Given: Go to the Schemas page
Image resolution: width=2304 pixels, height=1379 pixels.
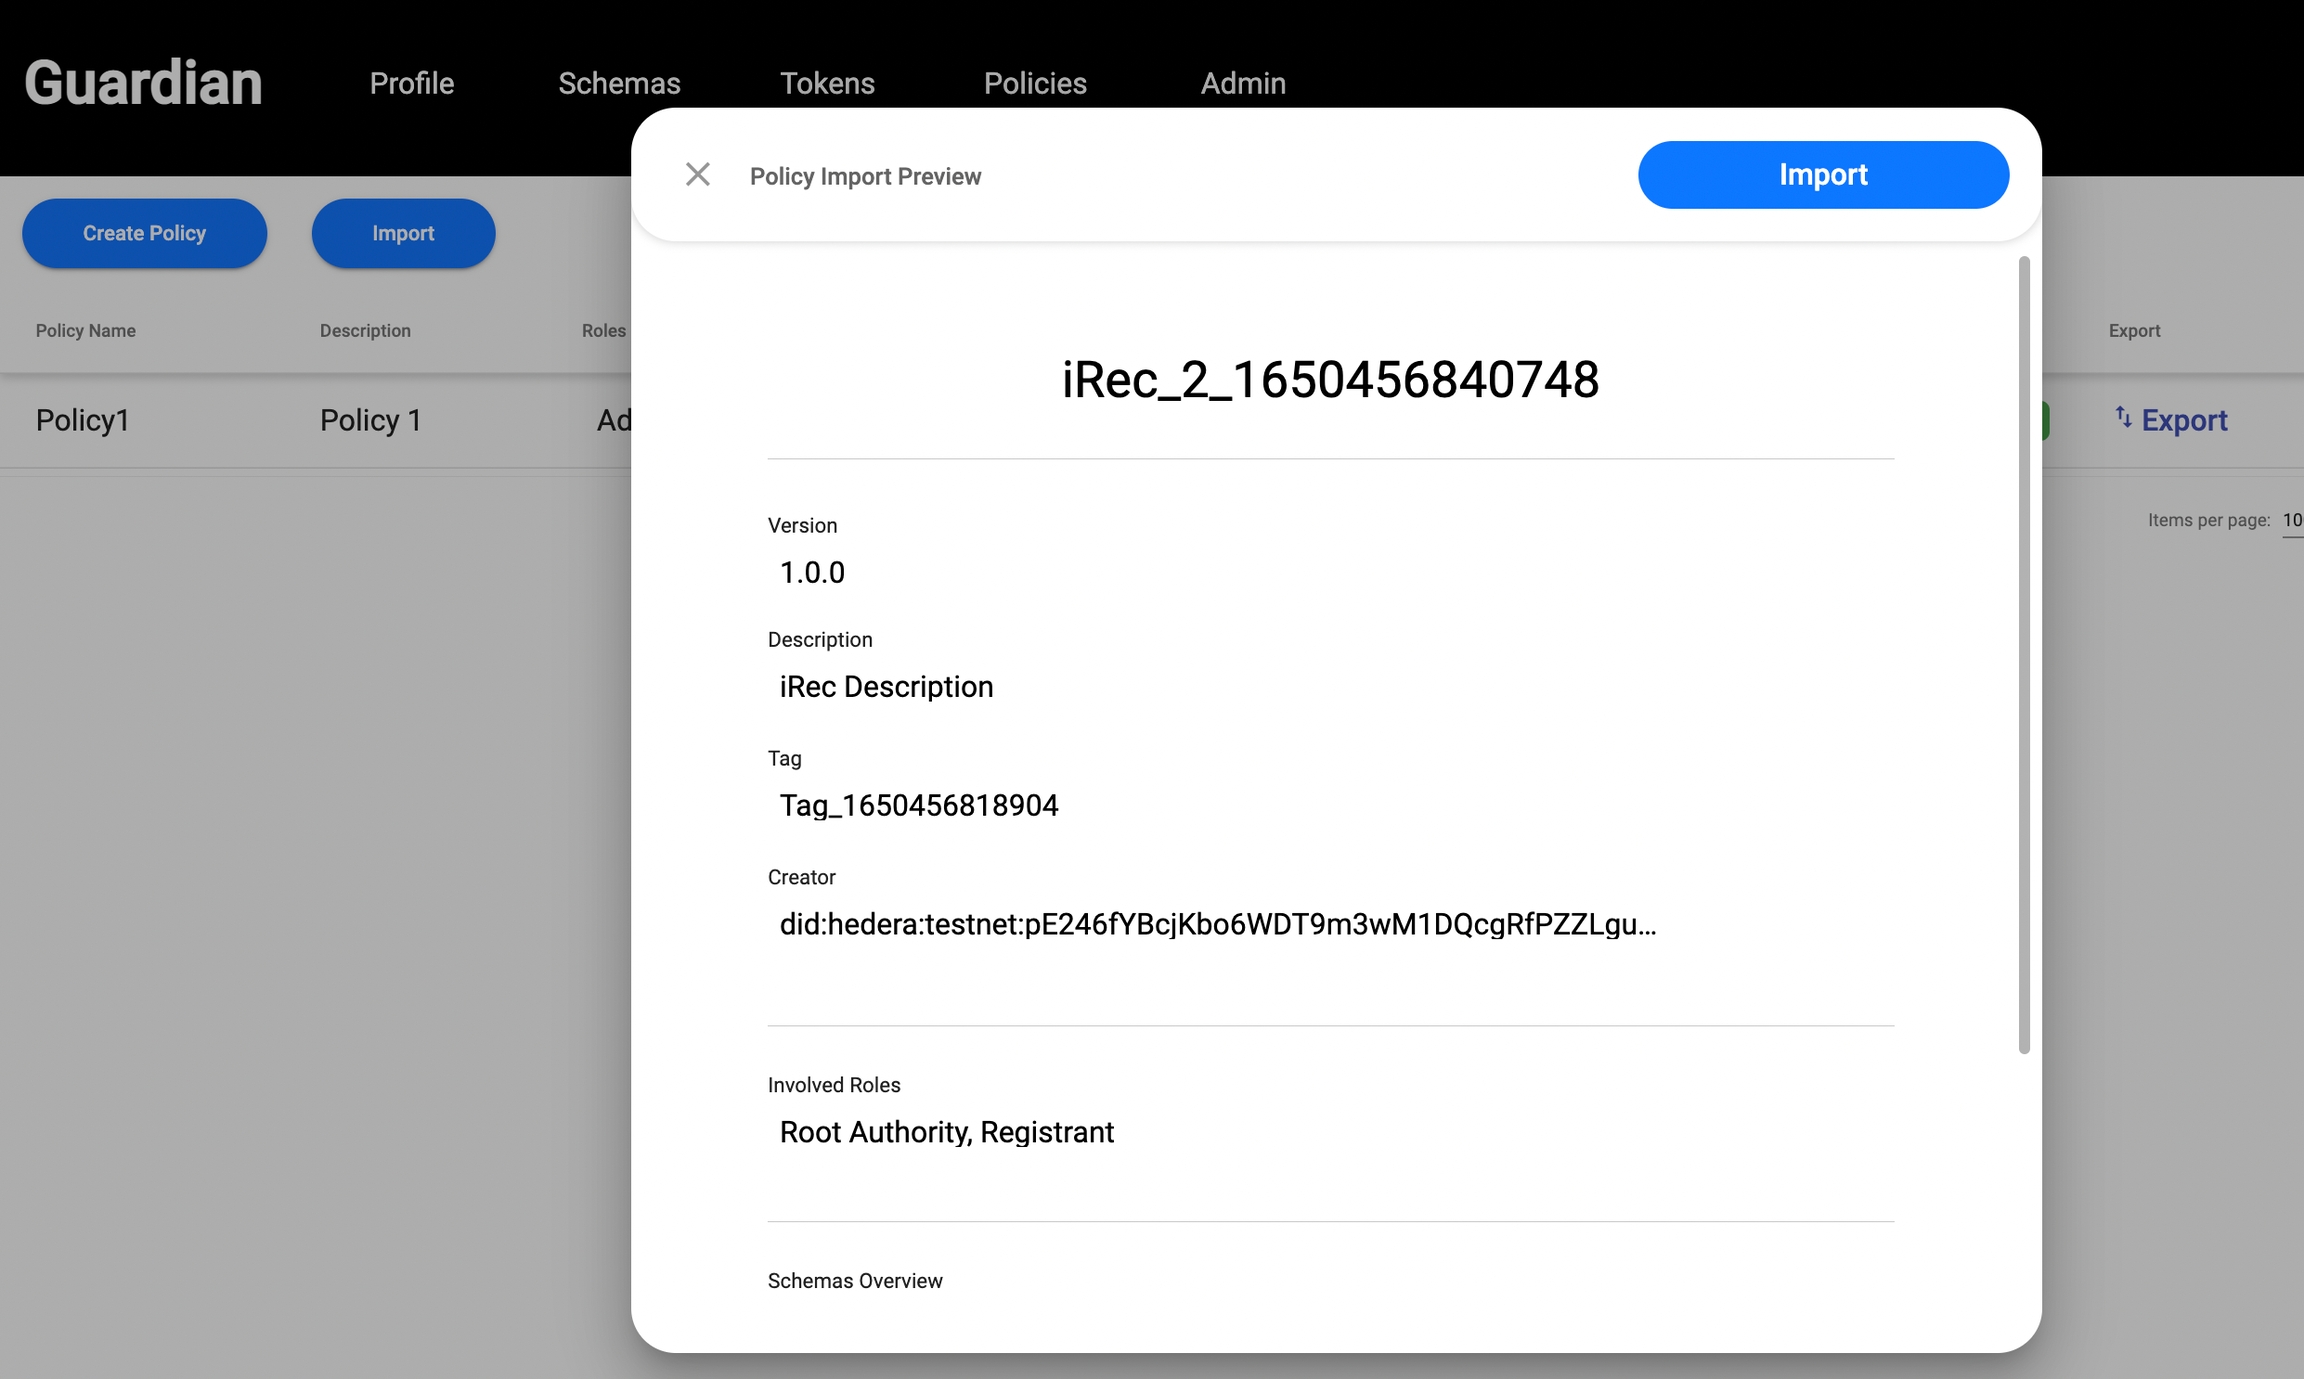Looking at the screenshot, I should (x=618, y=83).
